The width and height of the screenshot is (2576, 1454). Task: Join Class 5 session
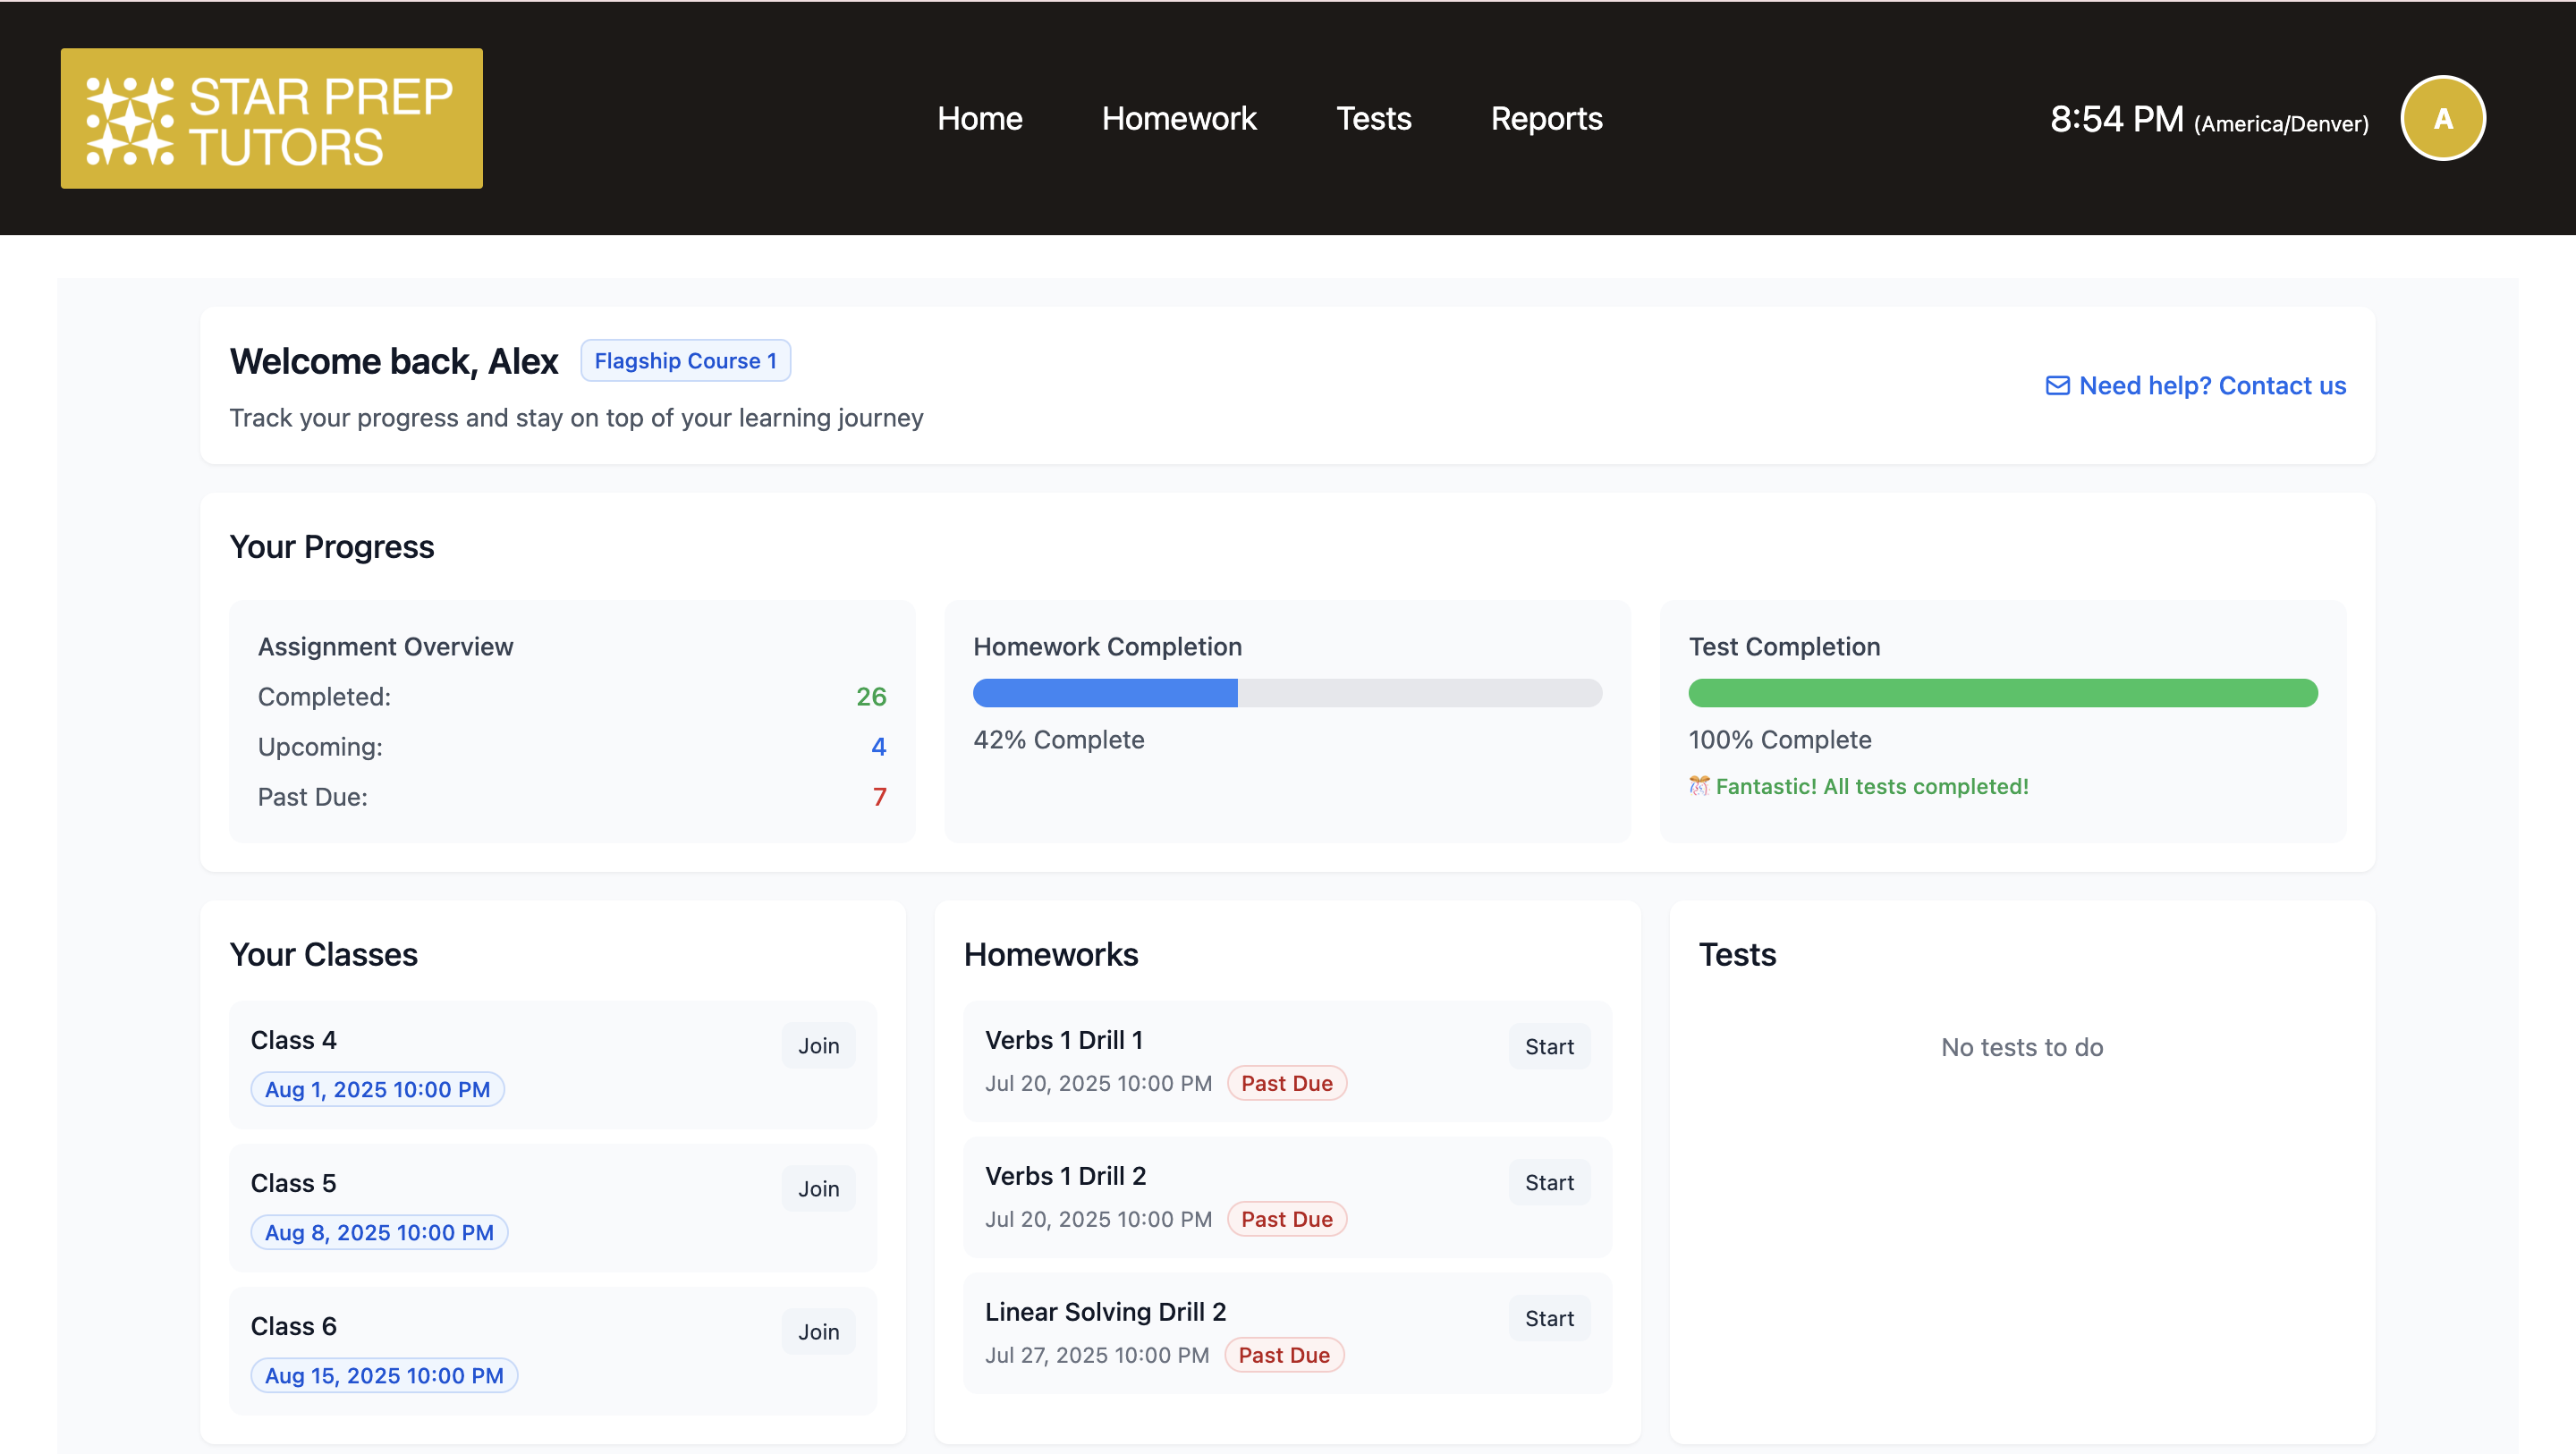click(818, 1189)
